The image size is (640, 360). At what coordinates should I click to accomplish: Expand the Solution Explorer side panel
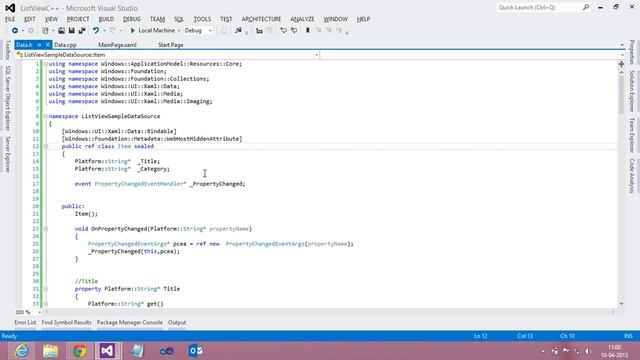coord(632,91)
